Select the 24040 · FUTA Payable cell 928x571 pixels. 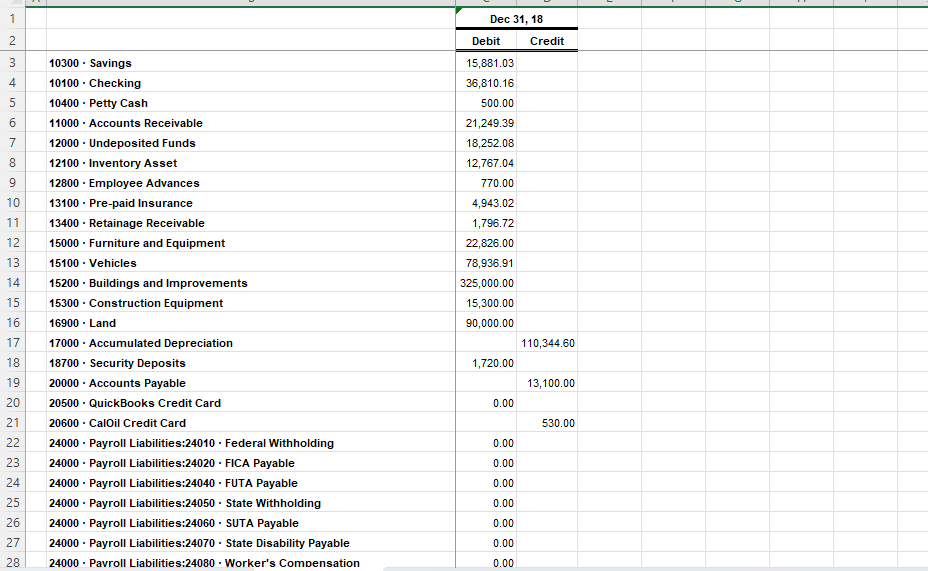[251, 483]
